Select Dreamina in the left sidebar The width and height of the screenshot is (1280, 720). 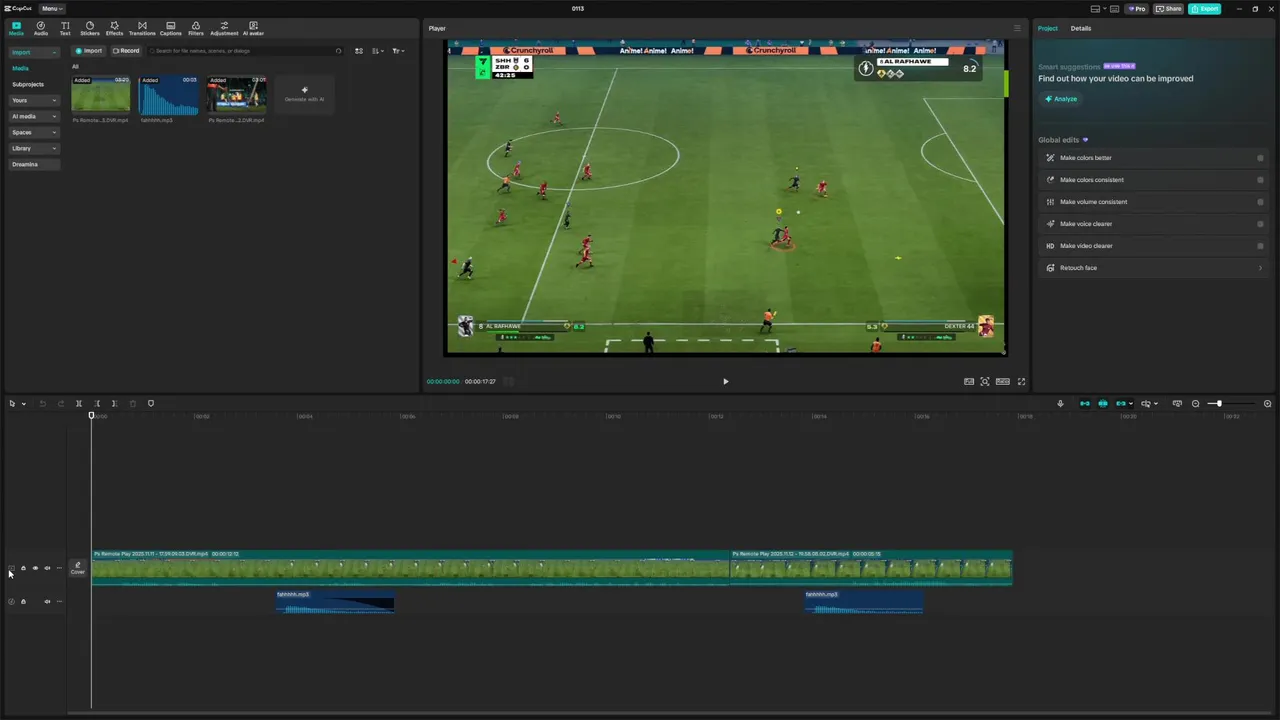[34, 164]
